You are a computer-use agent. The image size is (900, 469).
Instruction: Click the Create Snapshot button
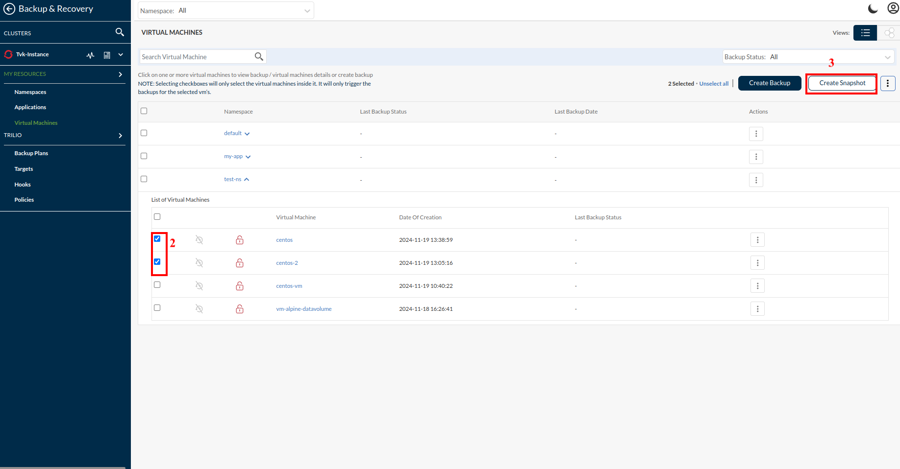coord(842,83)
